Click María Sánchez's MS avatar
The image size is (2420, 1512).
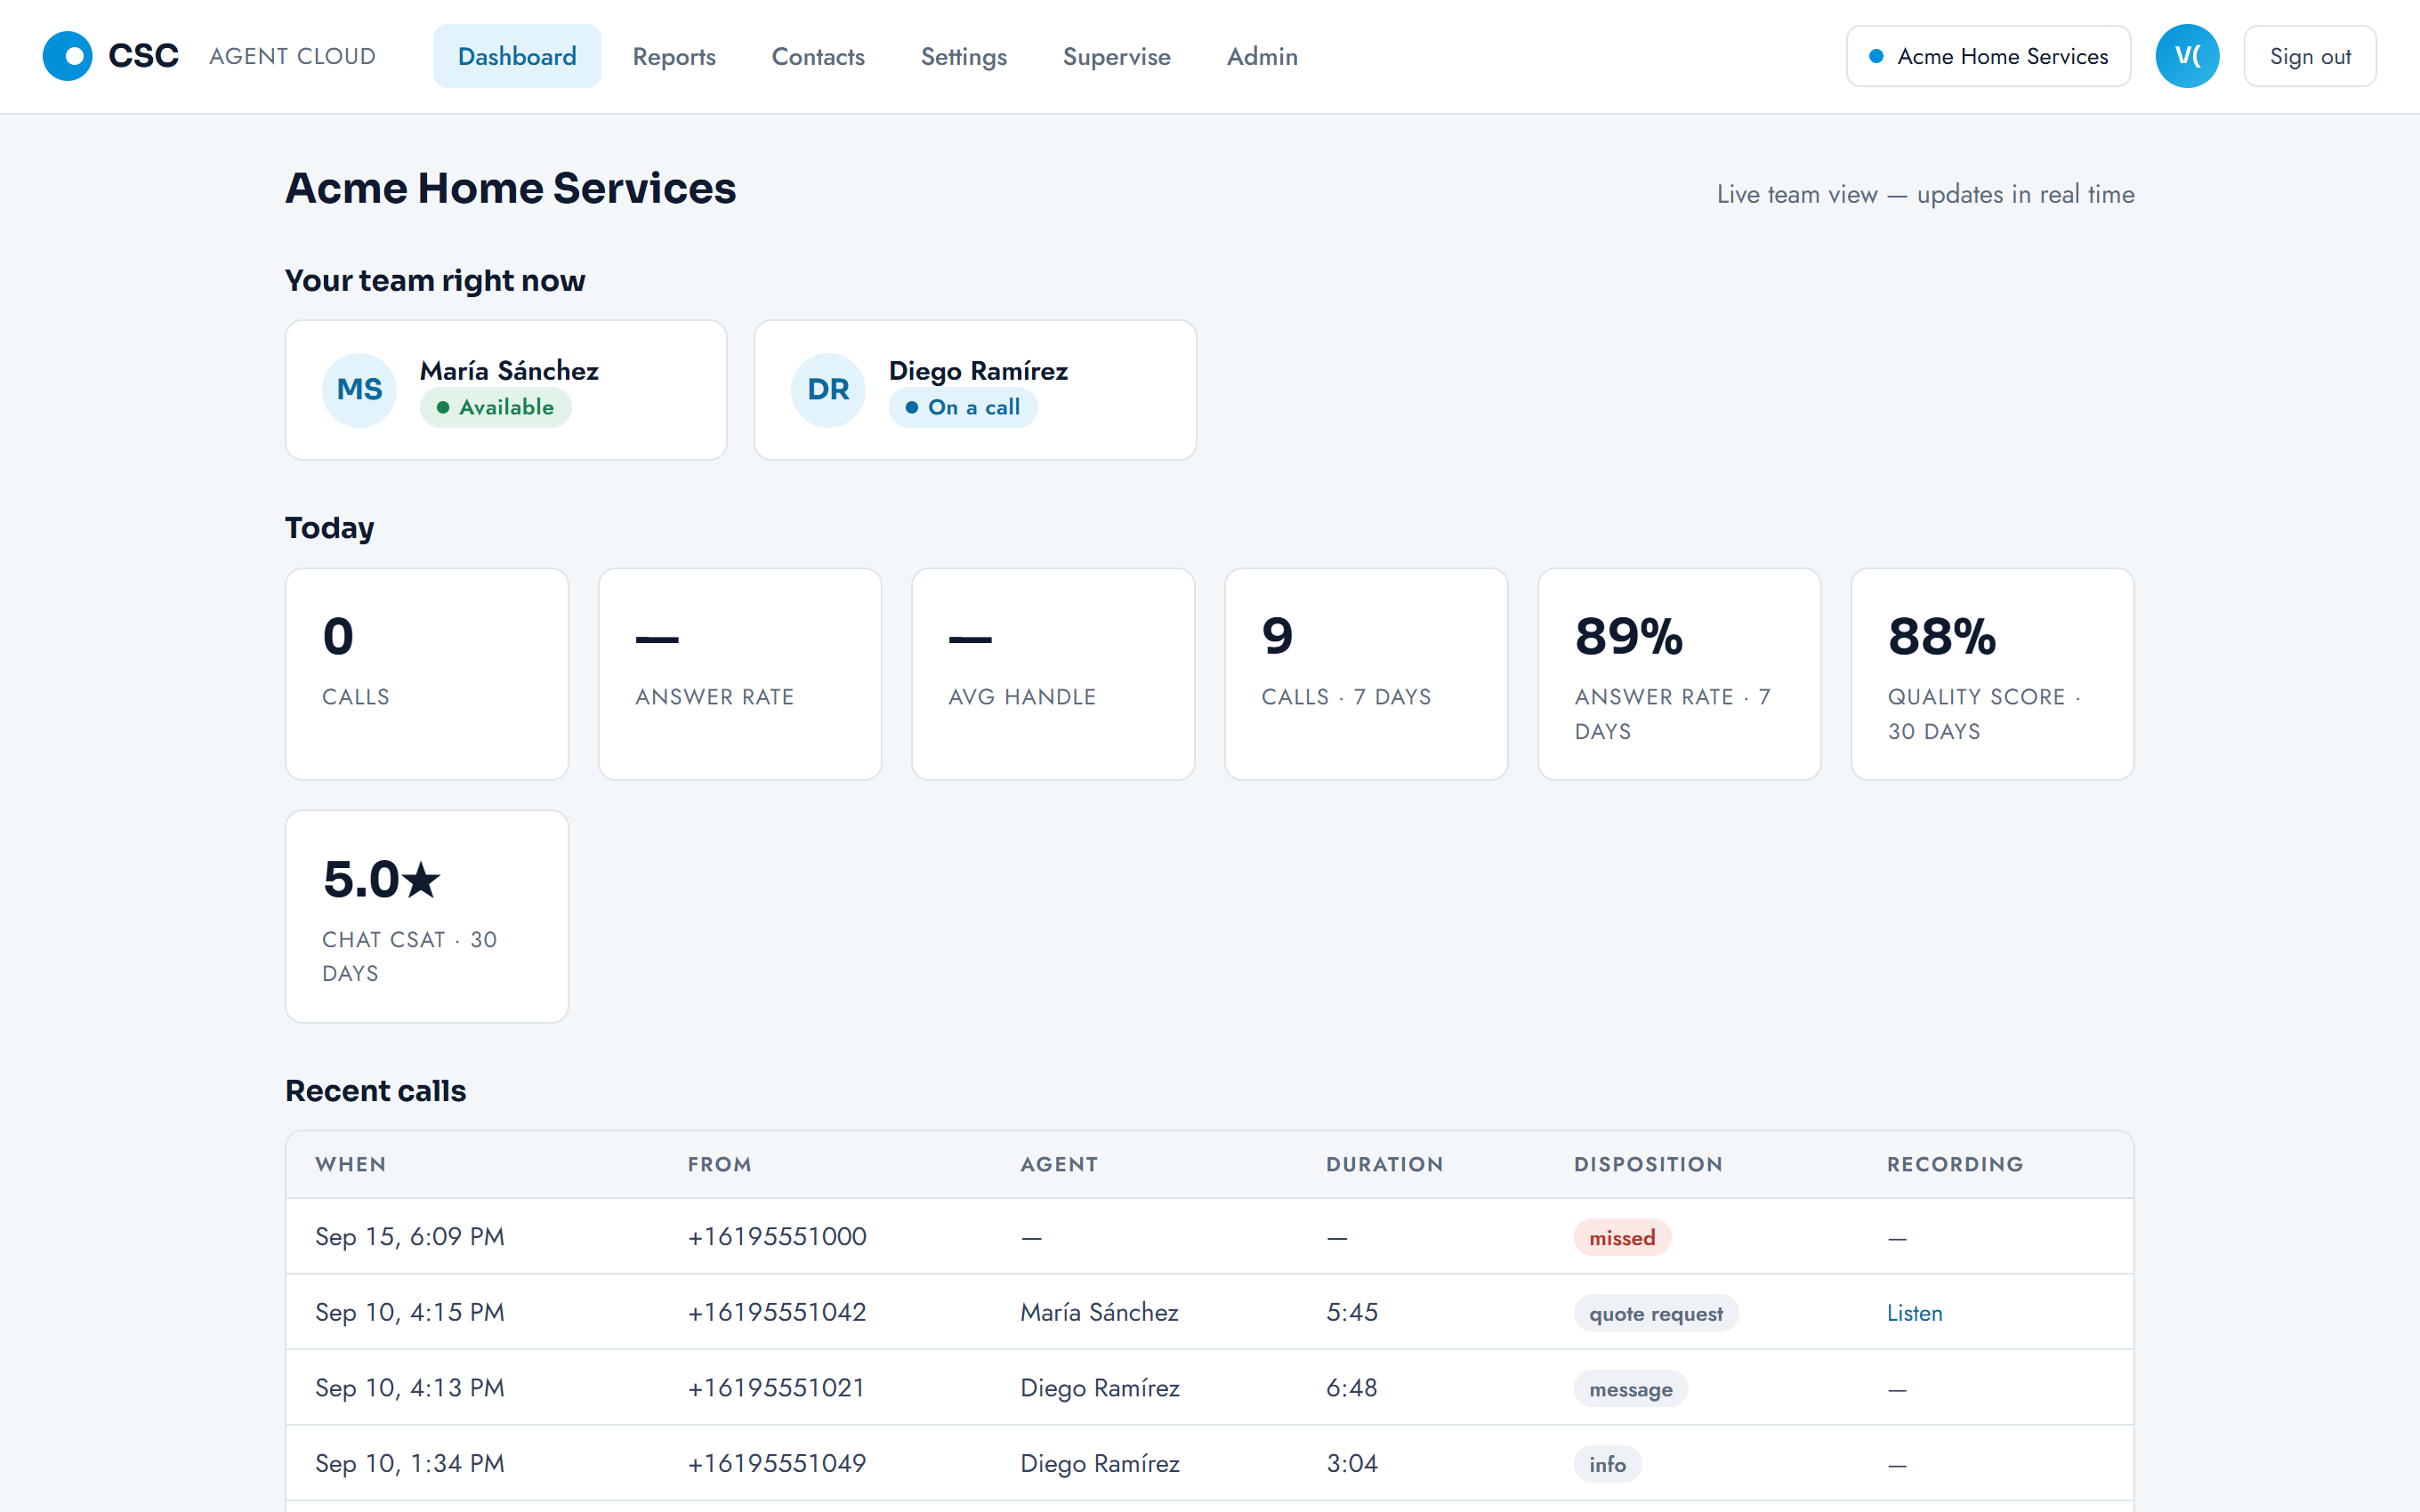[x=359, y=390]
